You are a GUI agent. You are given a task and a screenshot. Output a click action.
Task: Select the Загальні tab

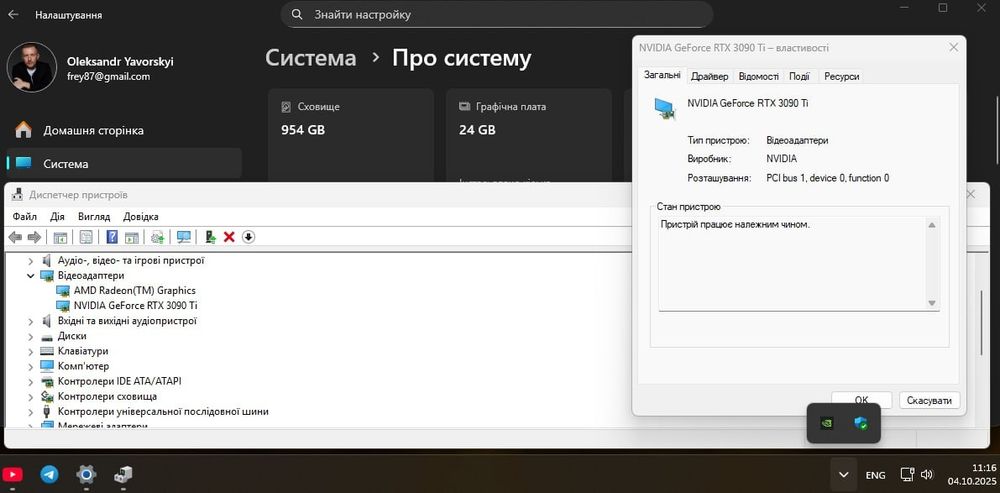[662, 75]
